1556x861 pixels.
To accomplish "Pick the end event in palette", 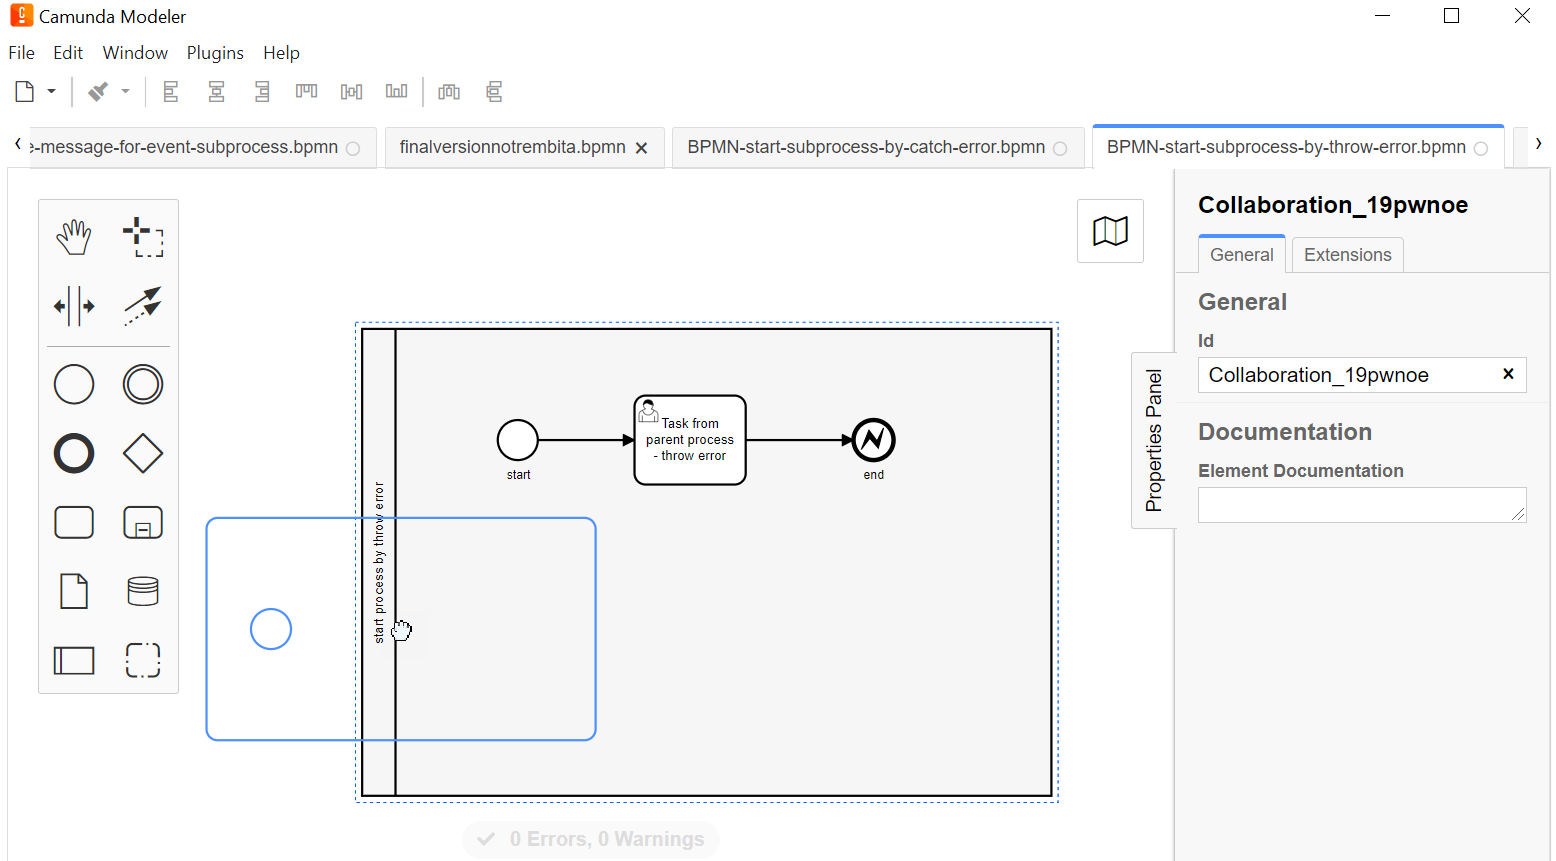I will pos(74,453).
